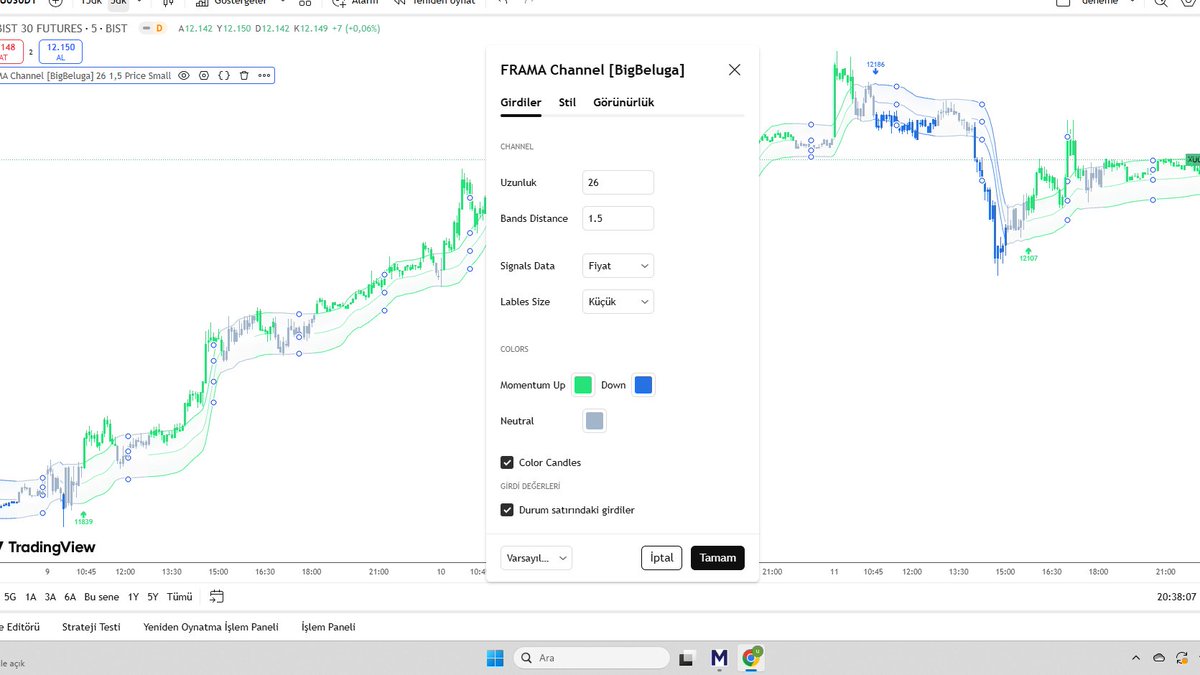Open Task View icon in taskbar
Screen dimensions: 1200x675
[687, 657]
